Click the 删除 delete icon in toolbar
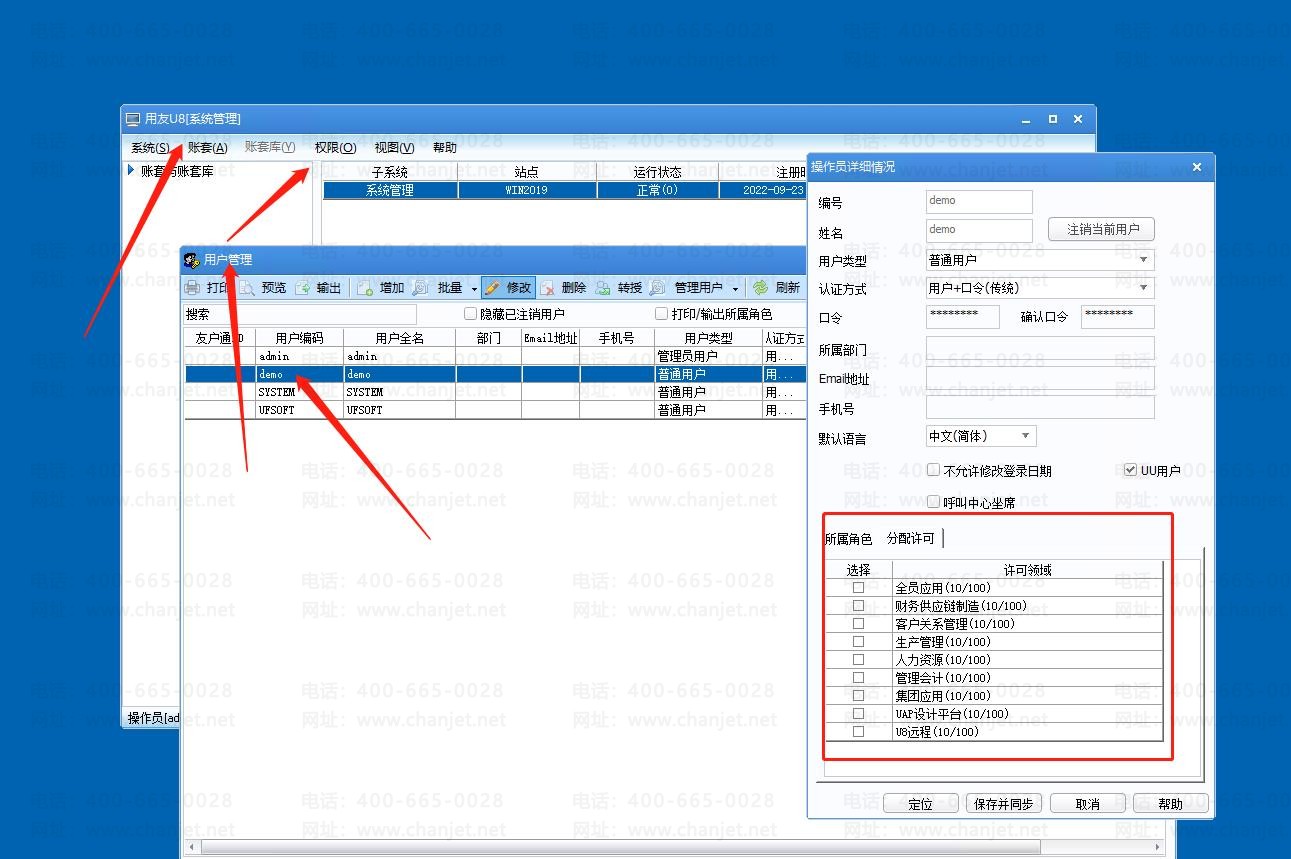The image size is (1291, 859). (x=548, y=288)
